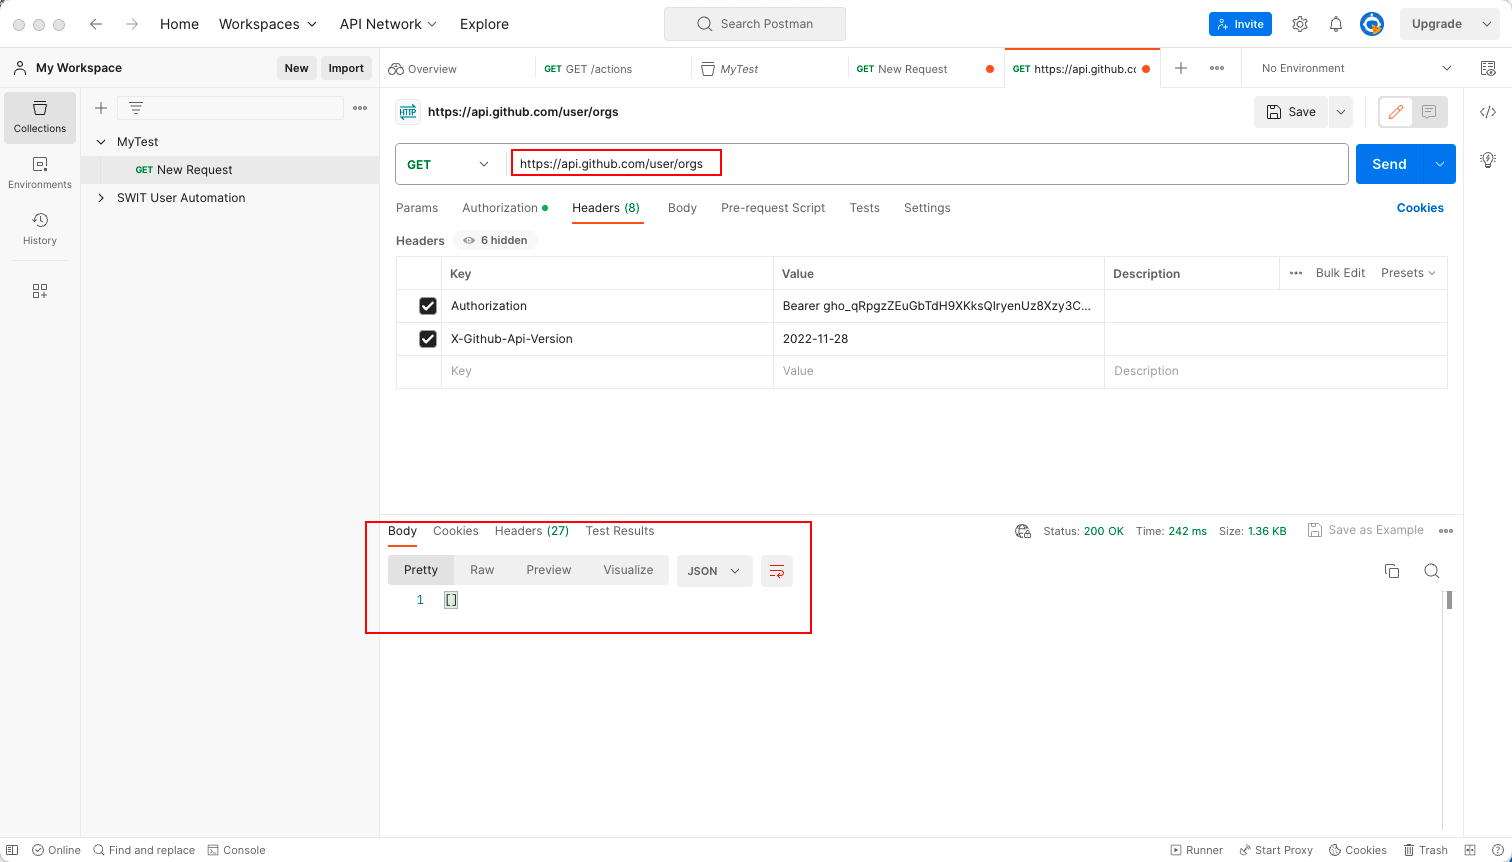1512x862 pixels.
Task: Click the blue Send button
Action: [x=1389, y=164]
